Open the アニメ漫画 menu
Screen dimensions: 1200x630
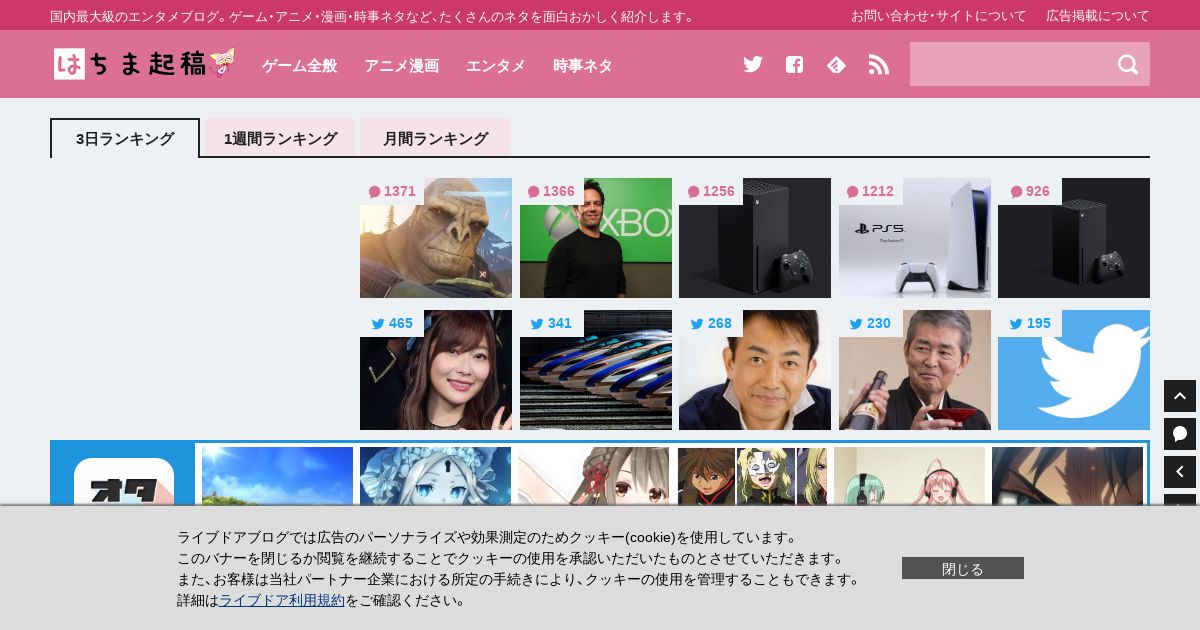pyautogui.click(x=401, y=65)
